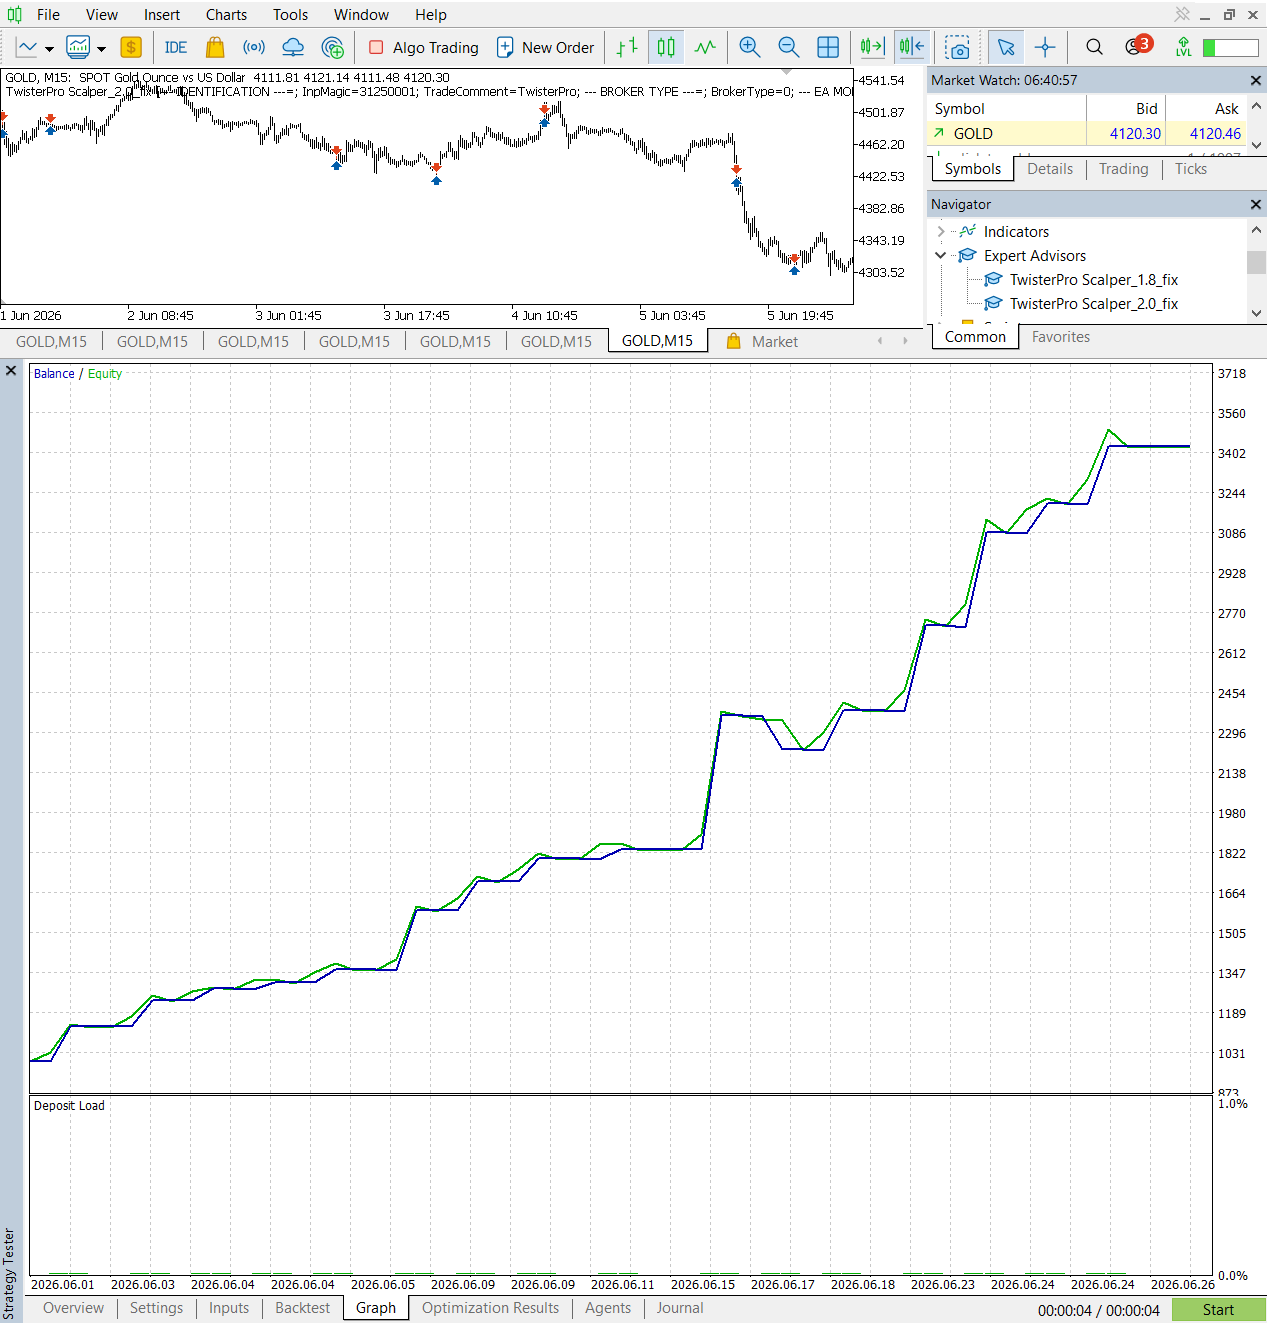This screenshot has height=1323, width=1267.
Task: Open the Help menu
Action: [x=431, y=15]
